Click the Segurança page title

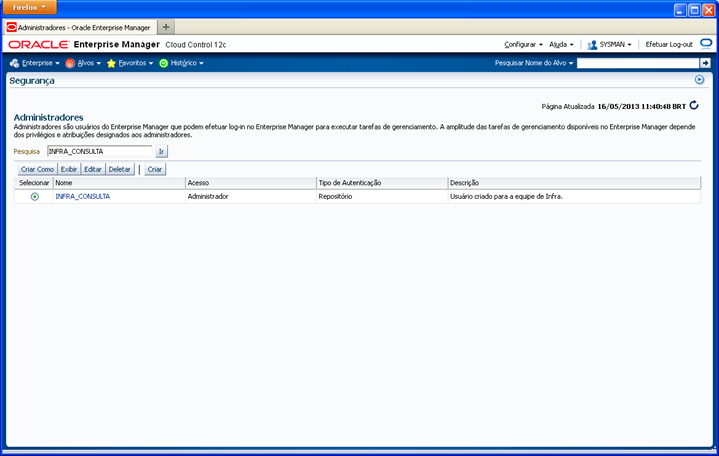[x=32, y=80]
